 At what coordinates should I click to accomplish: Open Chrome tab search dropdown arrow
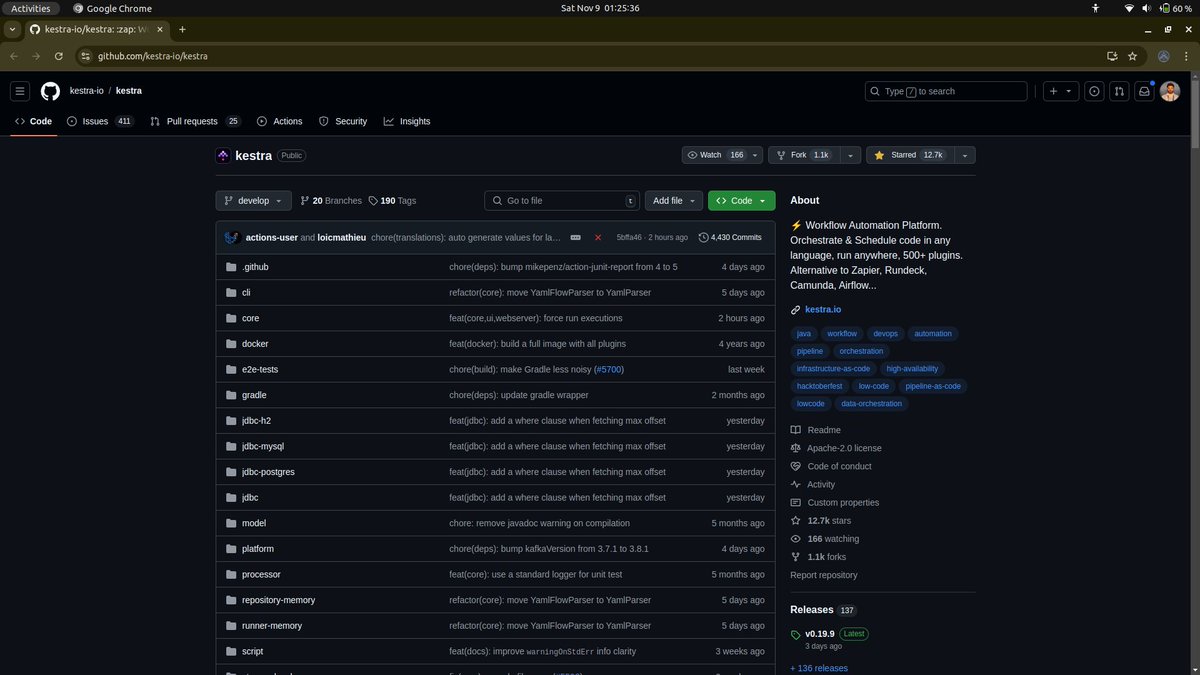pyautogui.click(x=13, y=30)
